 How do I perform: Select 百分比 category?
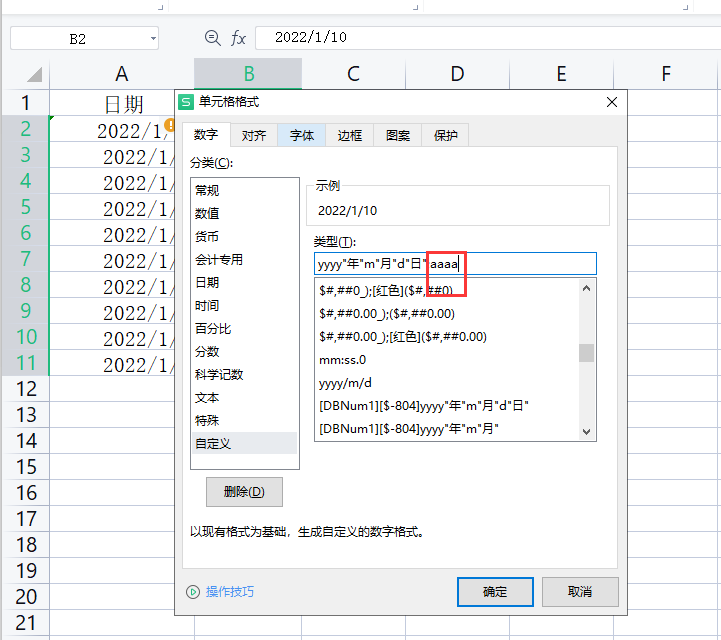pos(245,329)
